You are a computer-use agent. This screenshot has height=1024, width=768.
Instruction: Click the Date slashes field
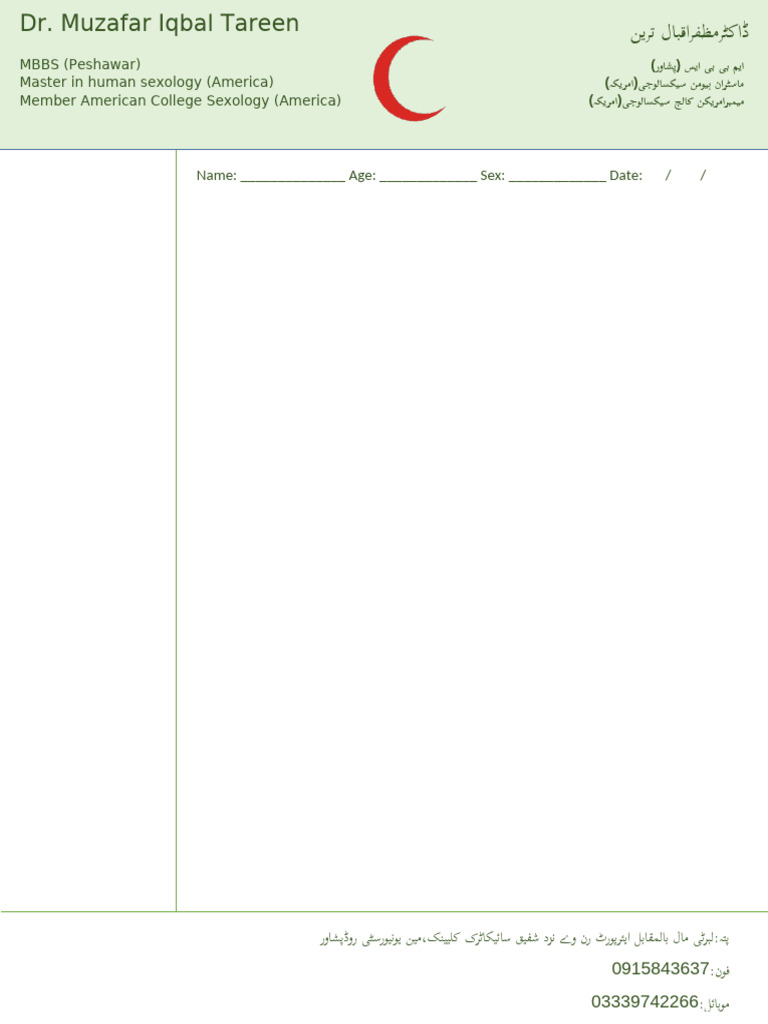coord(685,175)
